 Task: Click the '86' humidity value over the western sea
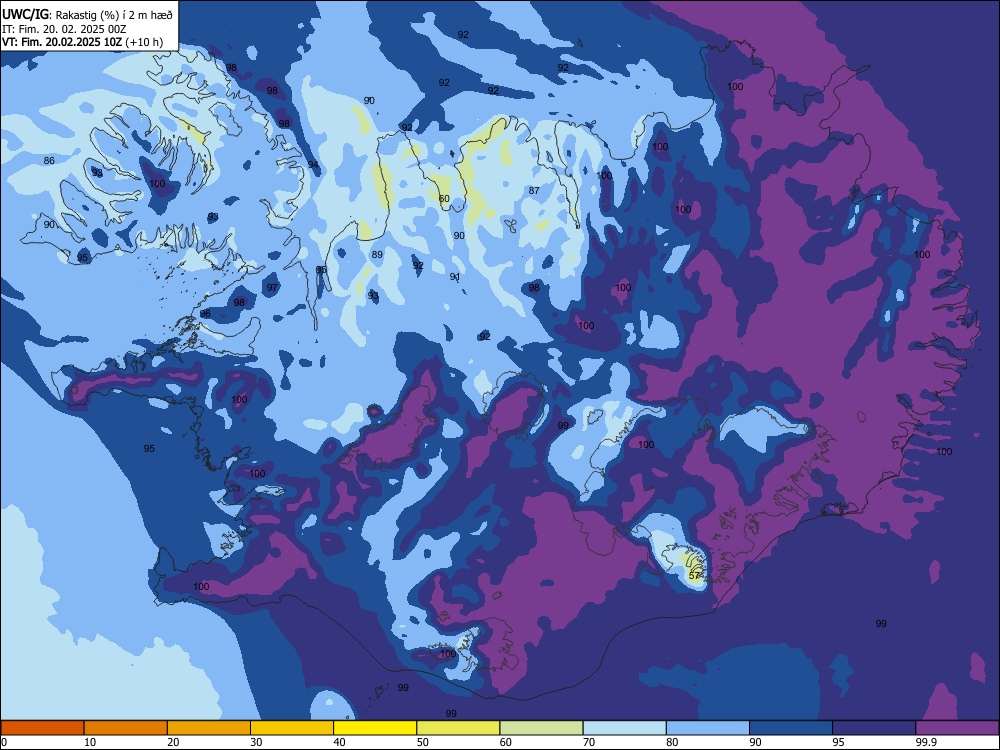point(49,160)
